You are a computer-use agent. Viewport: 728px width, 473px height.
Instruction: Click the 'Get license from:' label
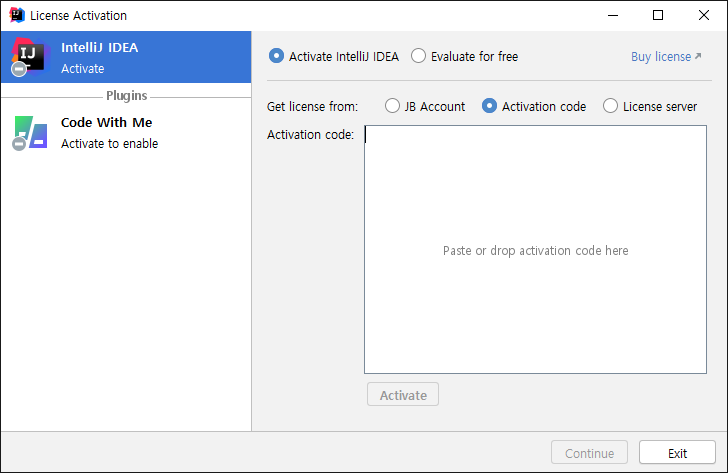click(x=312, y=107)
